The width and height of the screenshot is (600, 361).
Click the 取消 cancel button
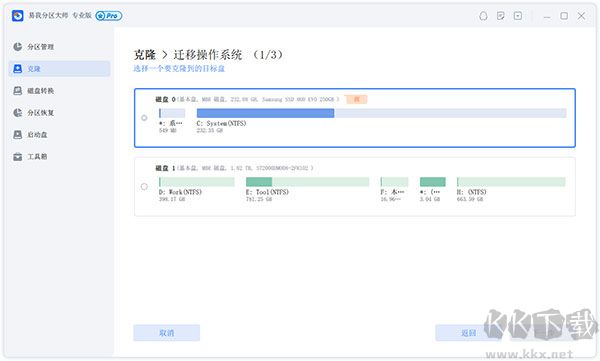pos(166,333)
